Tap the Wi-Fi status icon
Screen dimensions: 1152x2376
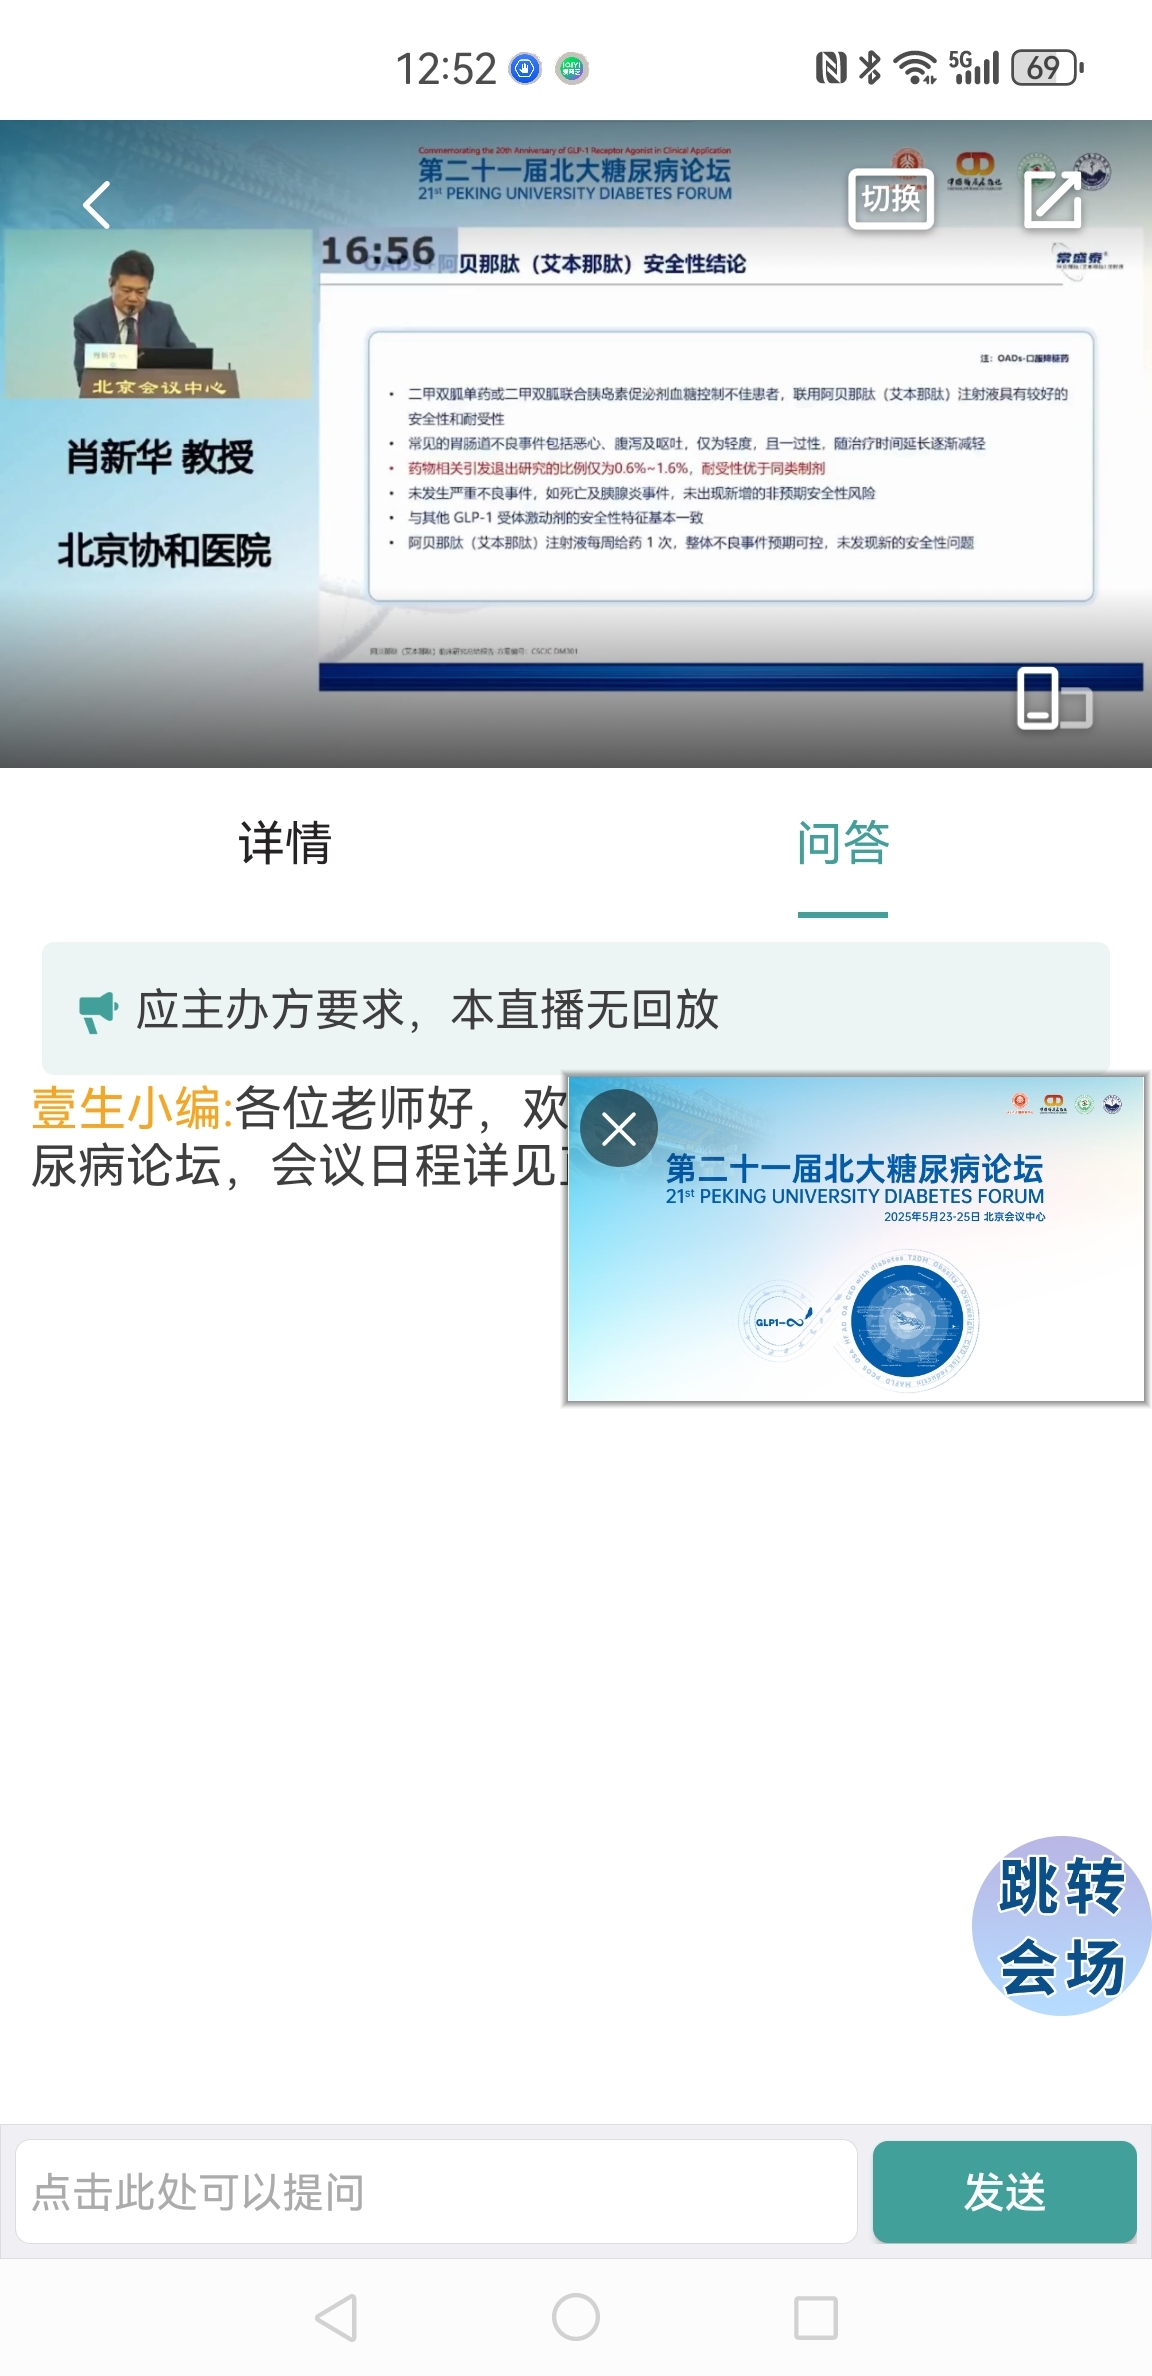(915, 68)
